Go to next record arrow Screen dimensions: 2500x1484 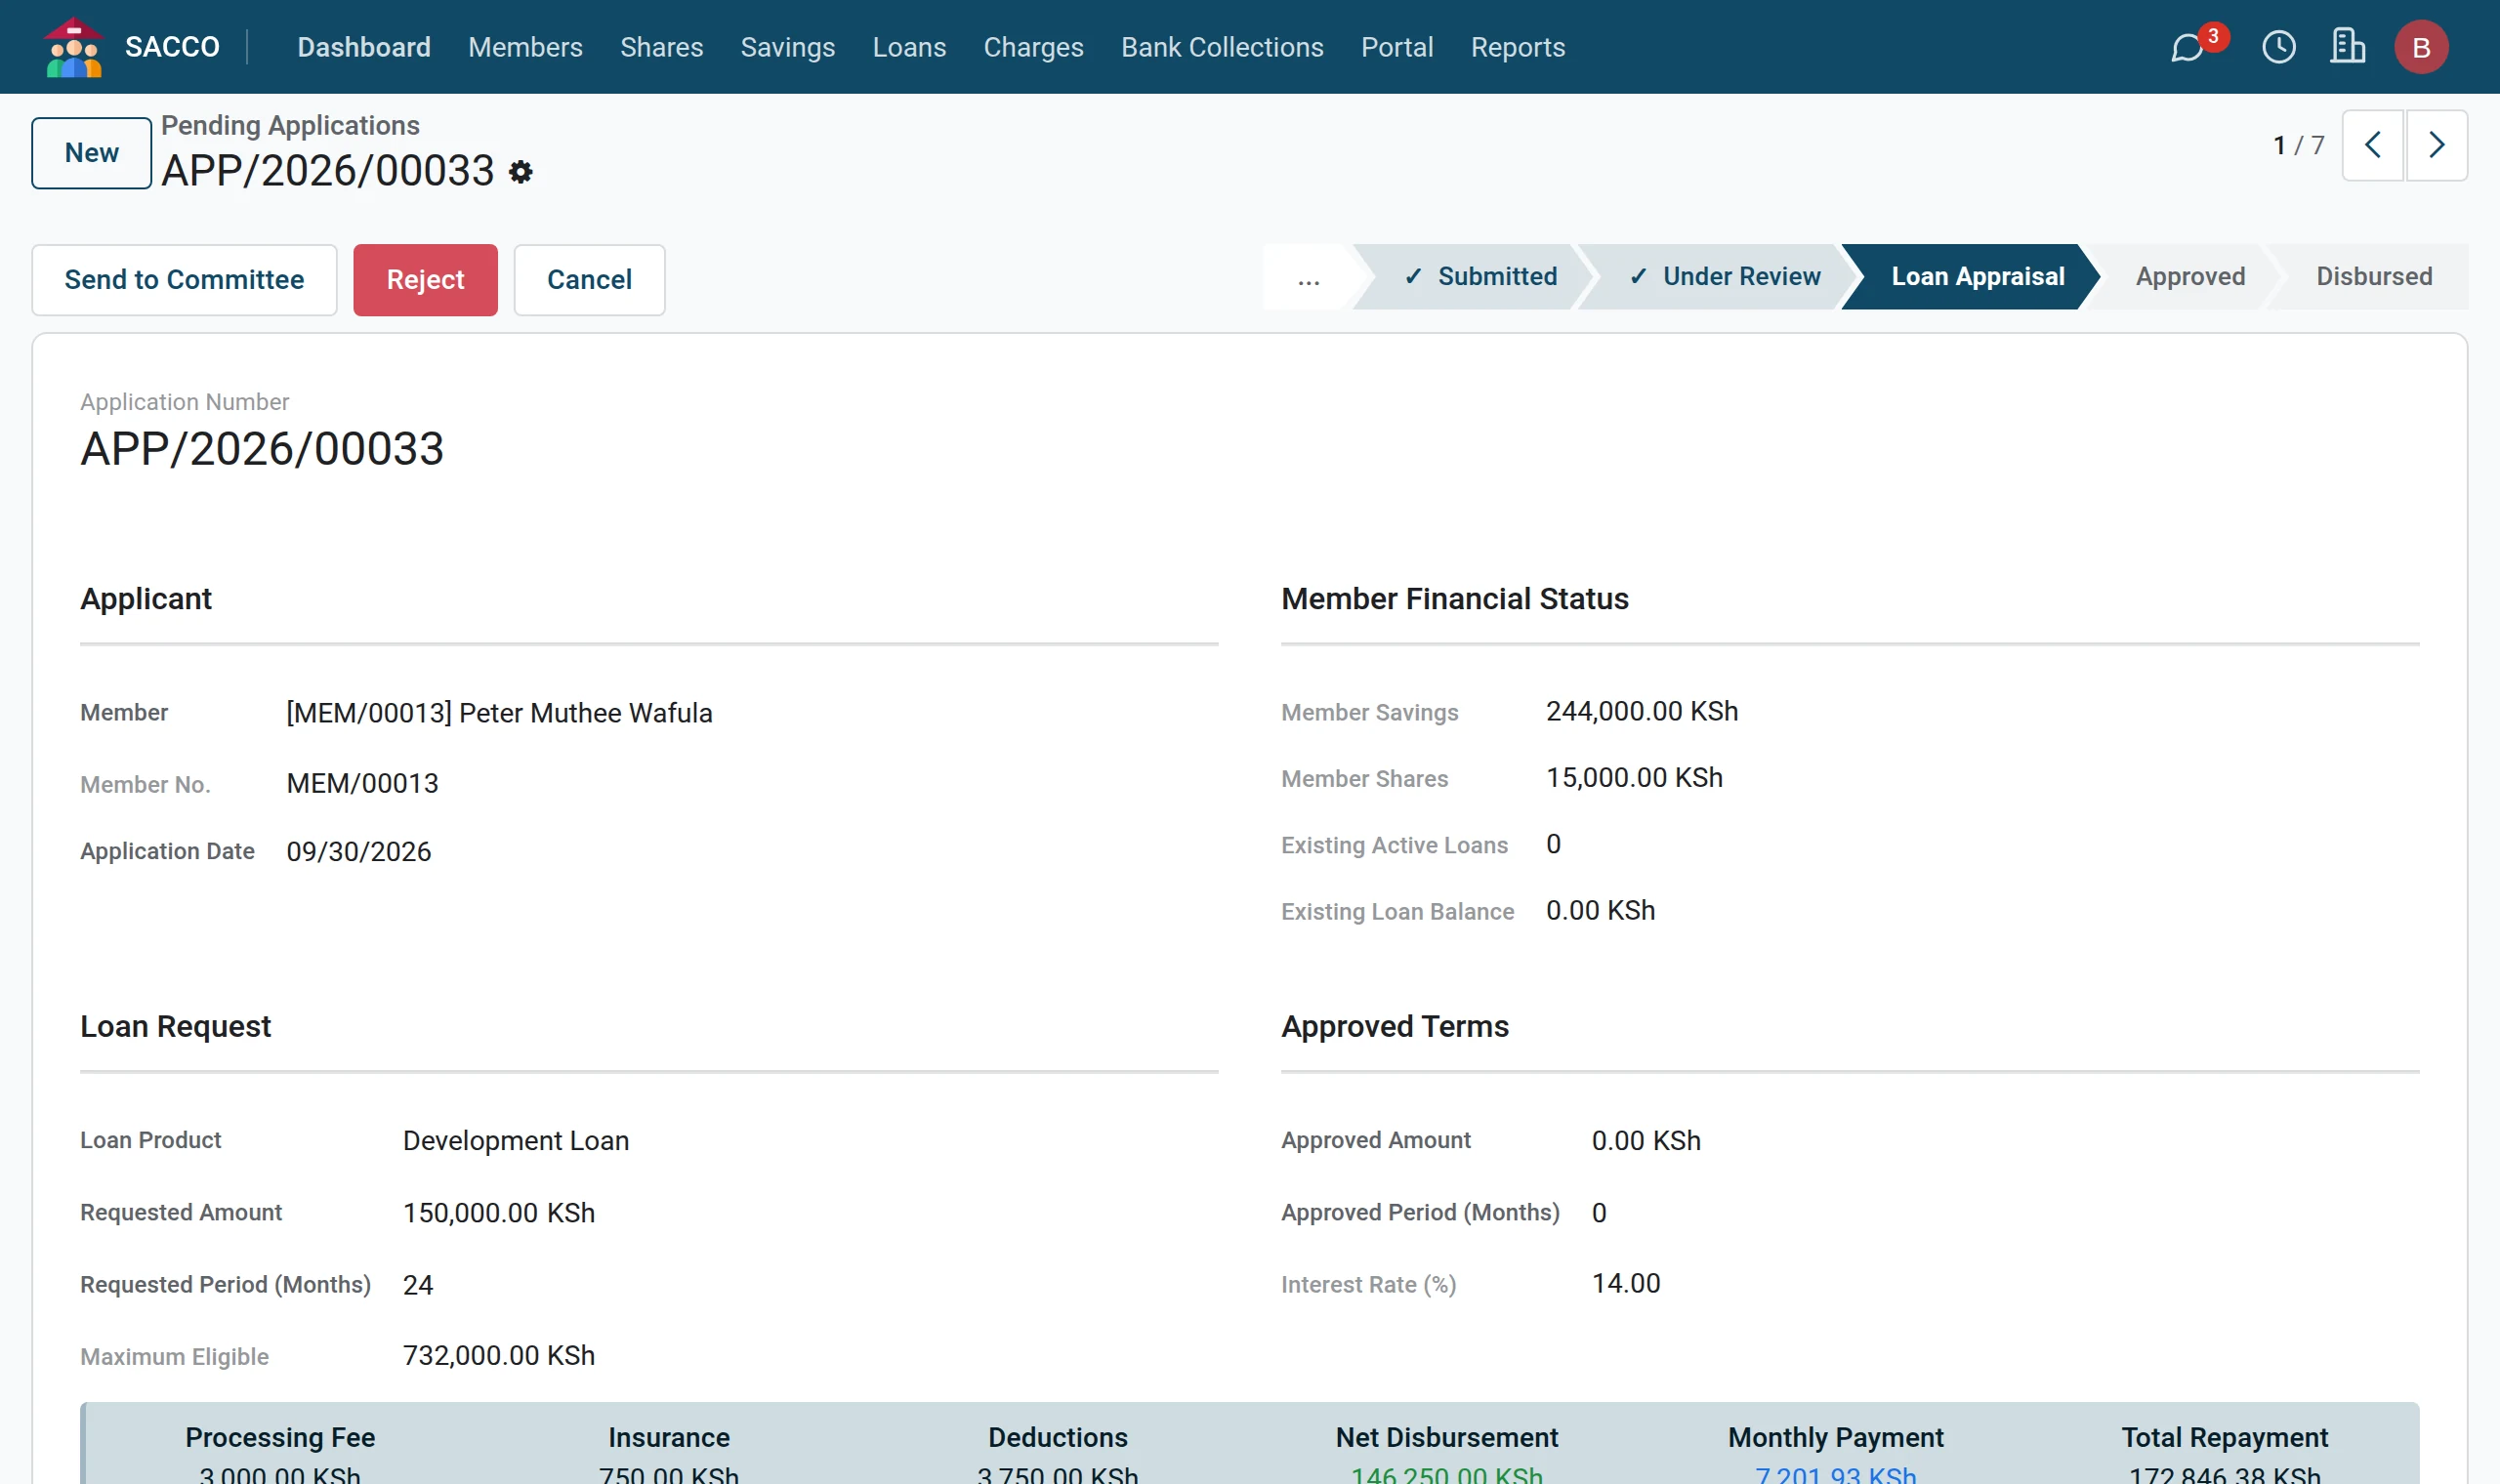[x=2437, y=145]
